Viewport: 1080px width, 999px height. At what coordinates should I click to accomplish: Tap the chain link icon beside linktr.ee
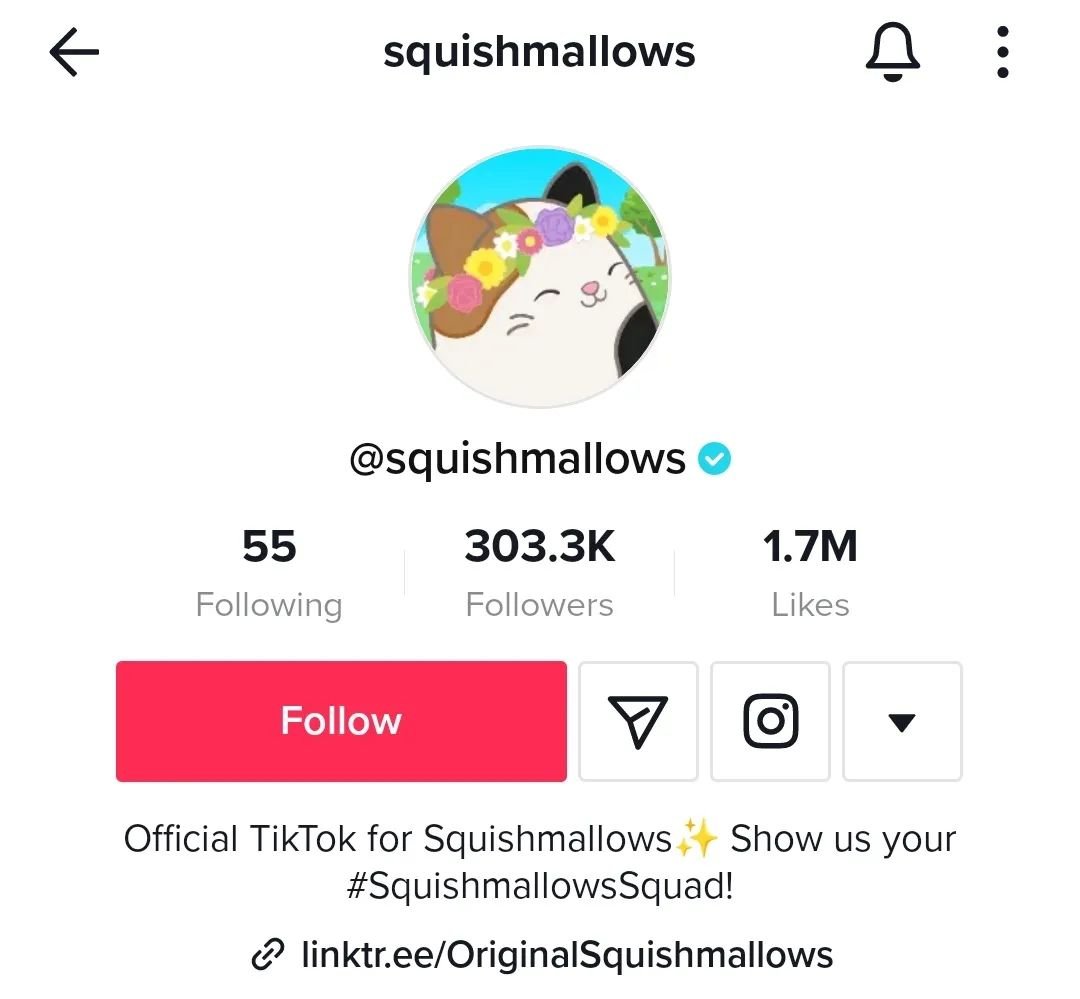pos(268,954)
